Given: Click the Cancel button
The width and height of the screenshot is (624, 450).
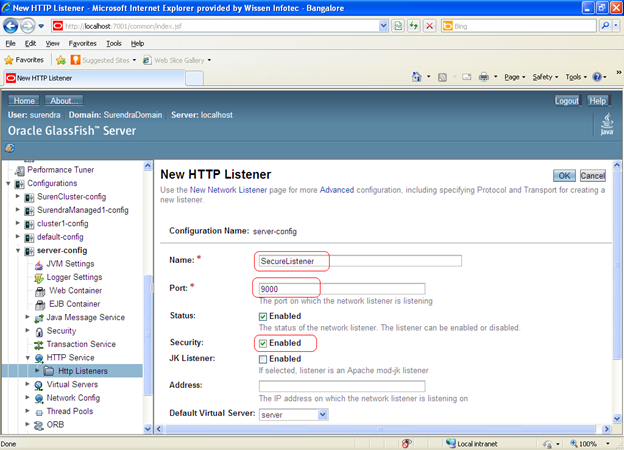Looking at the screenshot, I should (592, 175).
